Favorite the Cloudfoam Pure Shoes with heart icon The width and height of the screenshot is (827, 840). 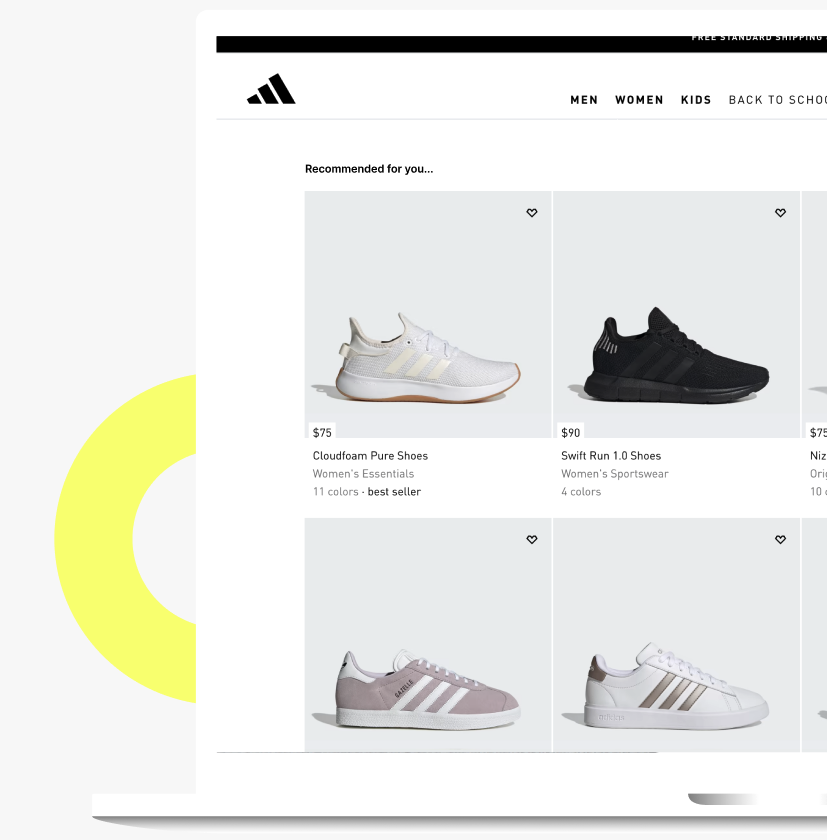click(x=532, y=213)
